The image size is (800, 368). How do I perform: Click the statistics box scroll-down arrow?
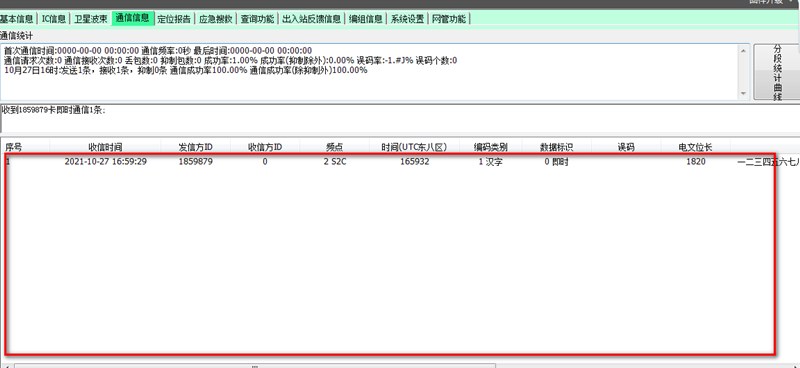[743, 94]
